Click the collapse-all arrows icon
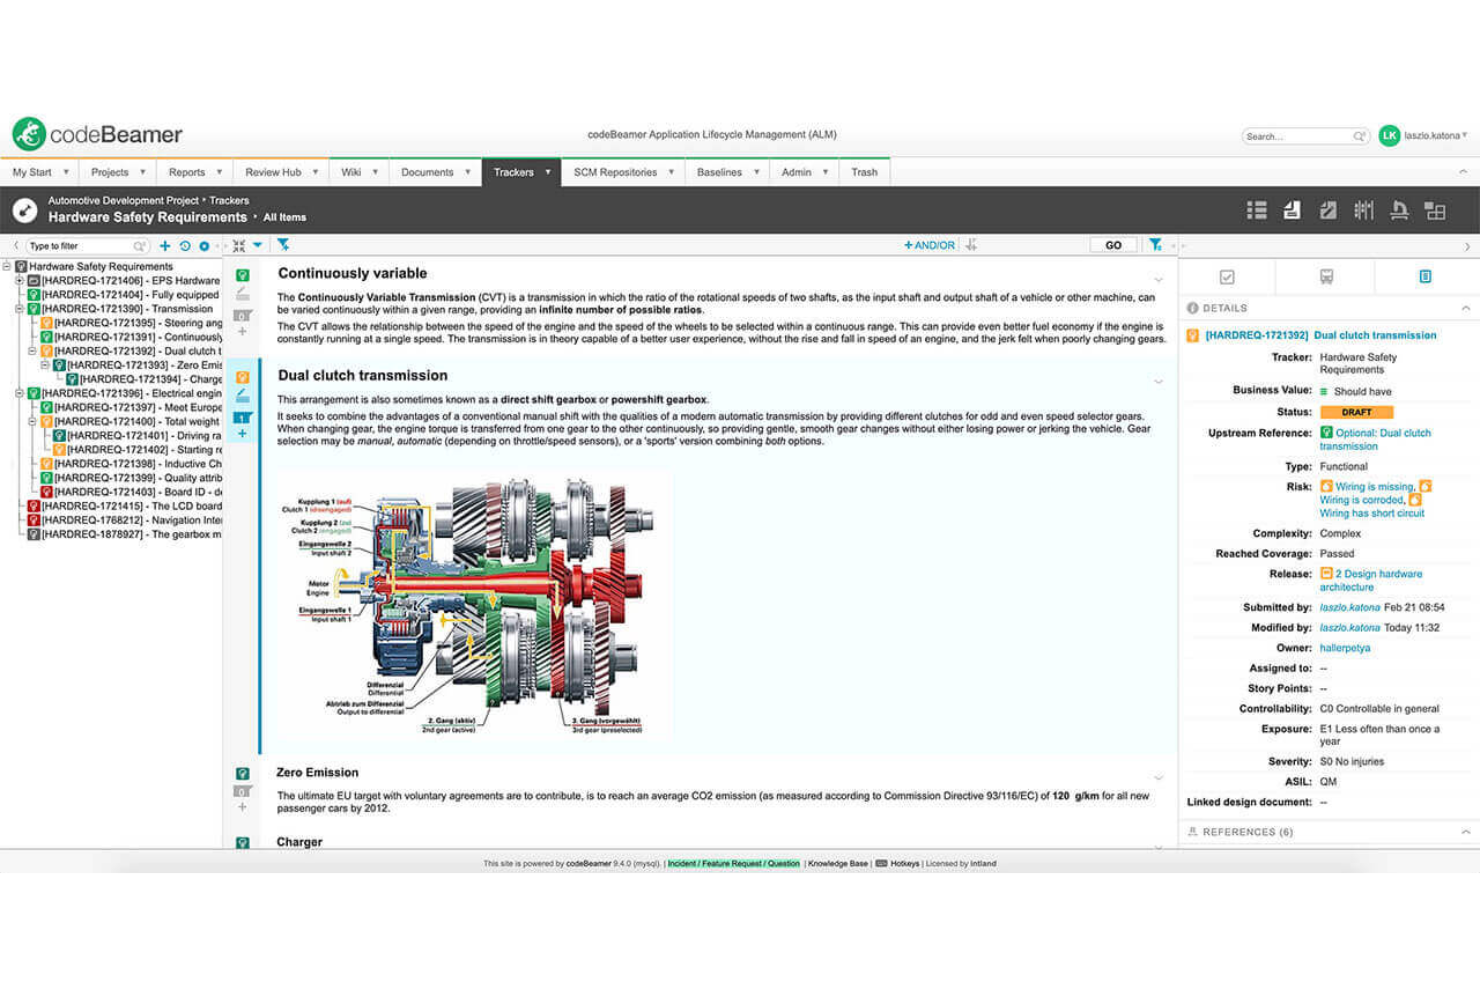This screenshot has height=987, width=1480. (239, 245)
